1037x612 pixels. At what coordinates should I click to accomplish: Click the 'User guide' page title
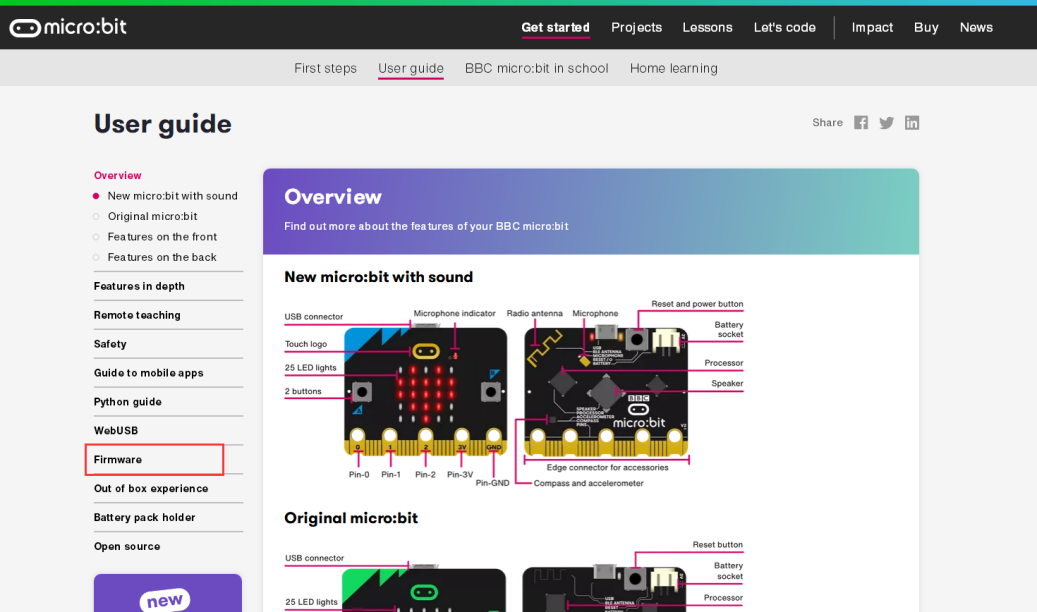pyautogui.click(x=163, y=124)
